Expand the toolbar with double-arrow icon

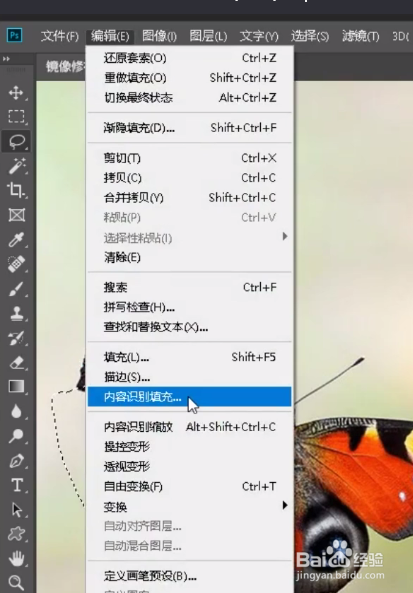pyautogui.click(x=6, y=59)
